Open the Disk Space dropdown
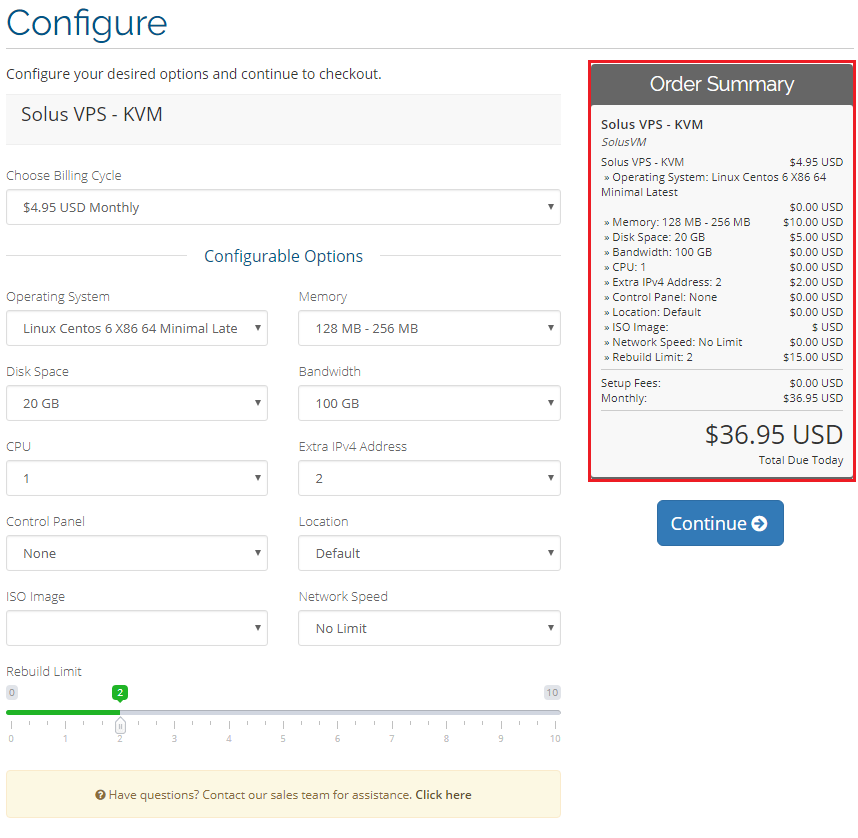 pos(137,403)
